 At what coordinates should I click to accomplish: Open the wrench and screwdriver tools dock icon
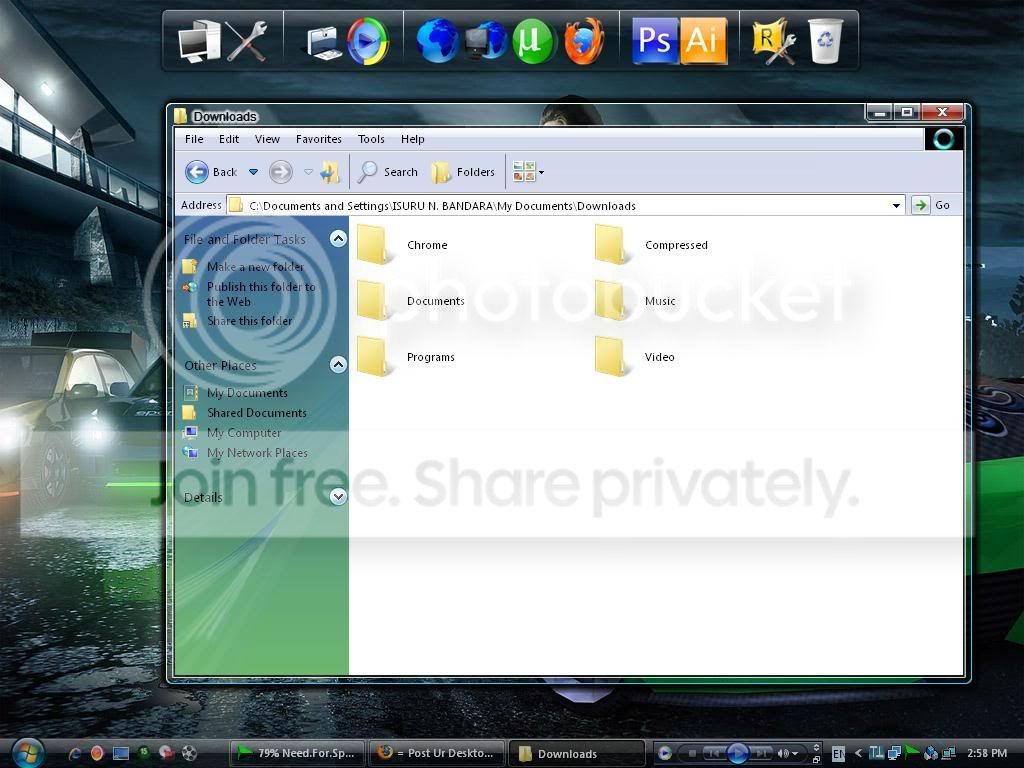pyautogui.click(x=246, y=41)
